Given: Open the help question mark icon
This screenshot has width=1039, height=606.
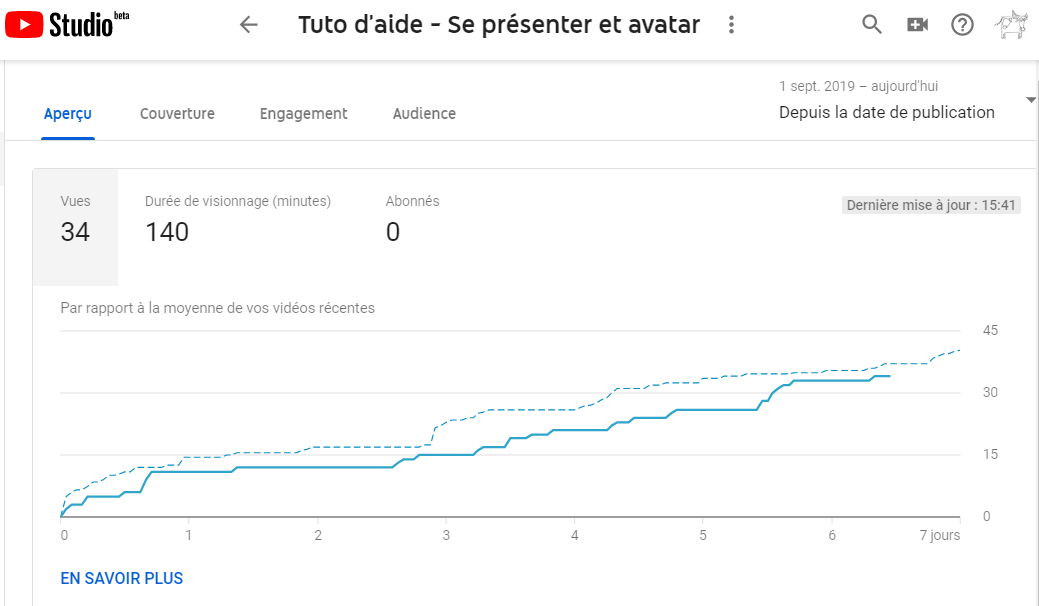Looking at the screenshot, I should pos(962,25).
